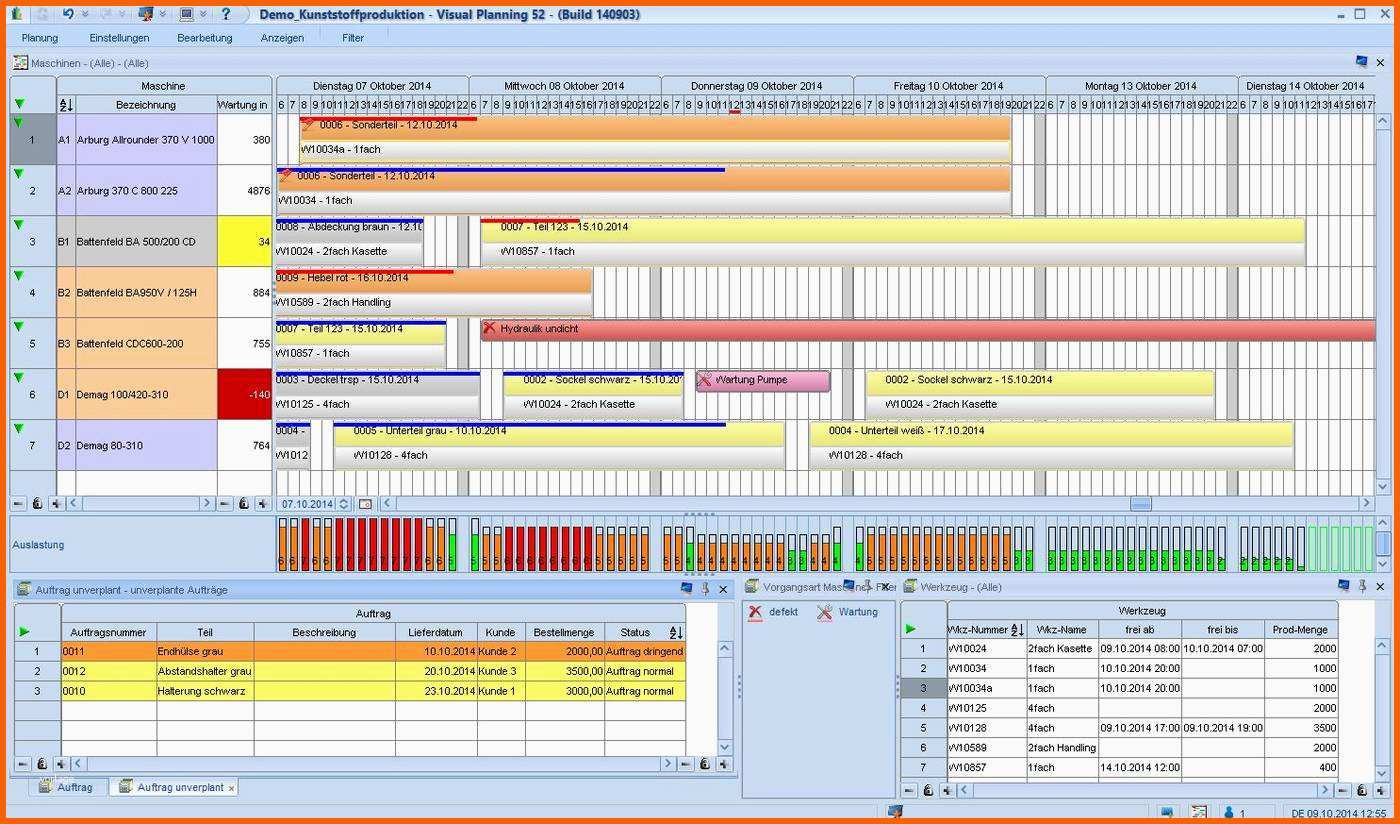Open the Anzeigen menu
Screen dimensions: 1400x824
(x=282, y=38)
